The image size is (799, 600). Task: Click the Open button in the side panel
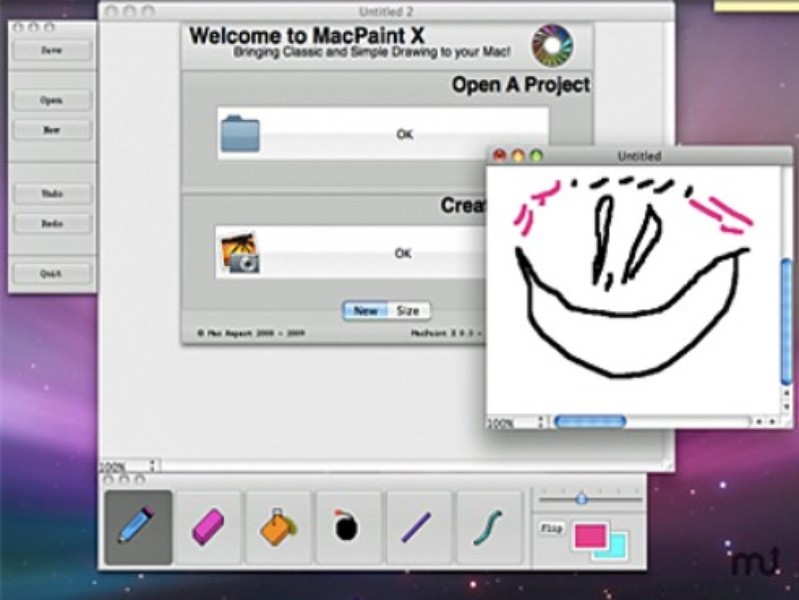(52, 100)
